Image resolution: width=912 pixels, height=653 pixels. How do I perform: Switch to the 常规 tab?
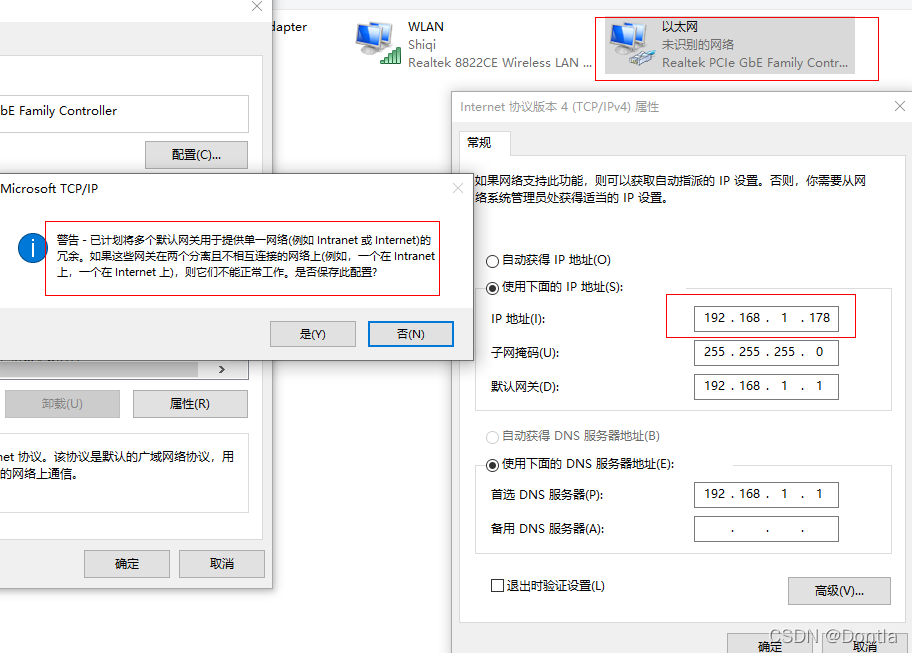[x=479, y=142]
